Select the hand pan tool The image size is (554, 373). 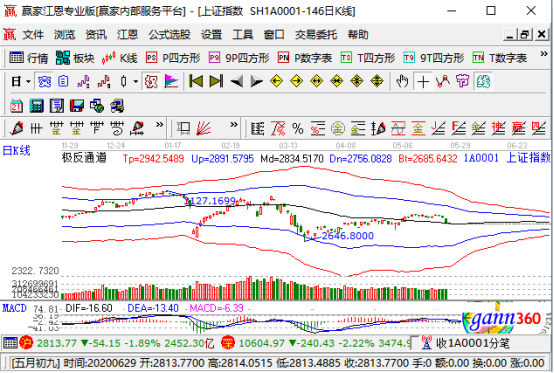coord(402,81)
